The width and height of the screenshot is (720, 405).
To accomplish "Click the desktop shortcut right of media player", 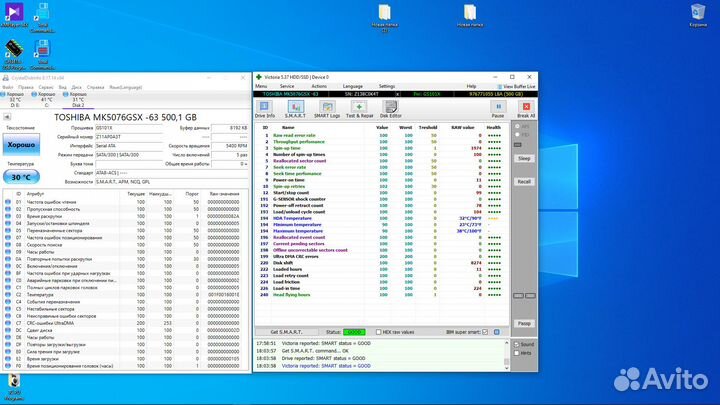I will coord(42,17).
